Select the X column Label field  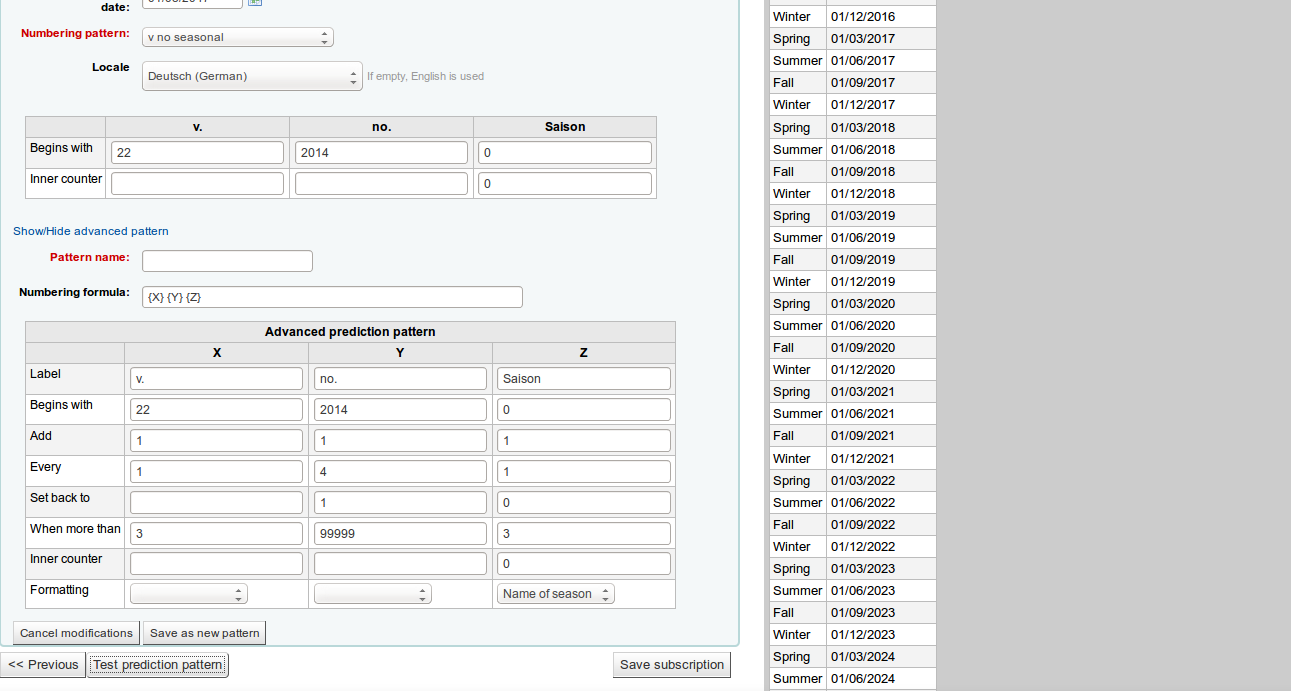216,379
